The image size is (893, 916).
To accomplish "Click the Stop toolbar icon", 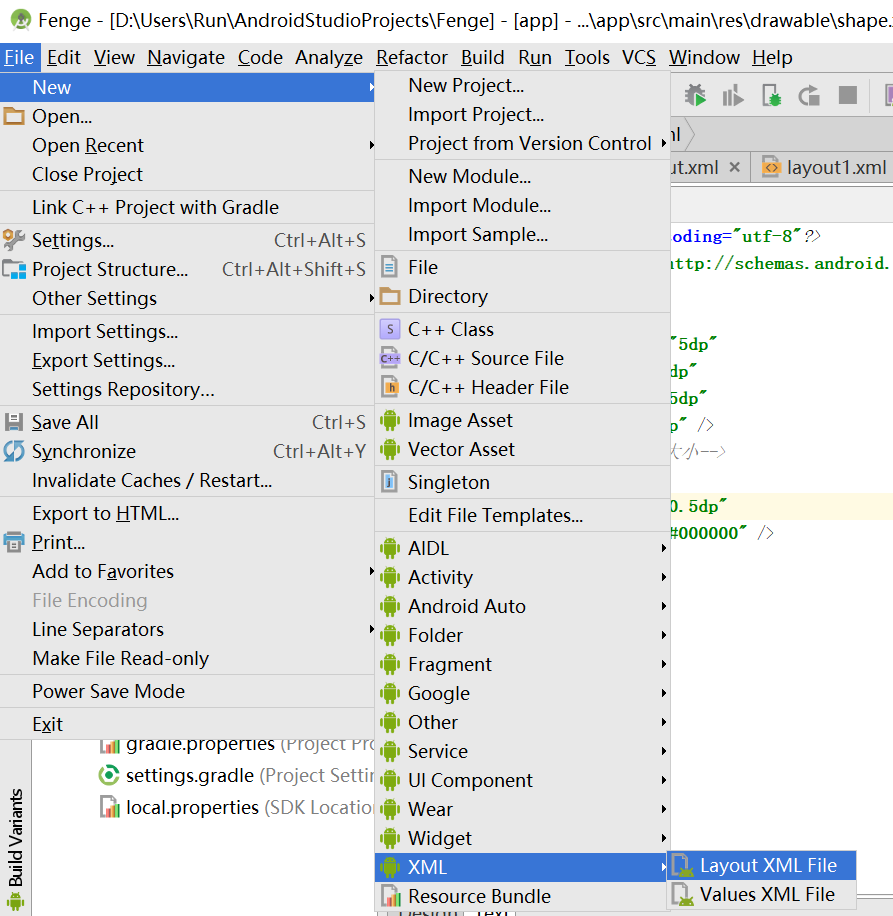I will [x=849, y=94].
